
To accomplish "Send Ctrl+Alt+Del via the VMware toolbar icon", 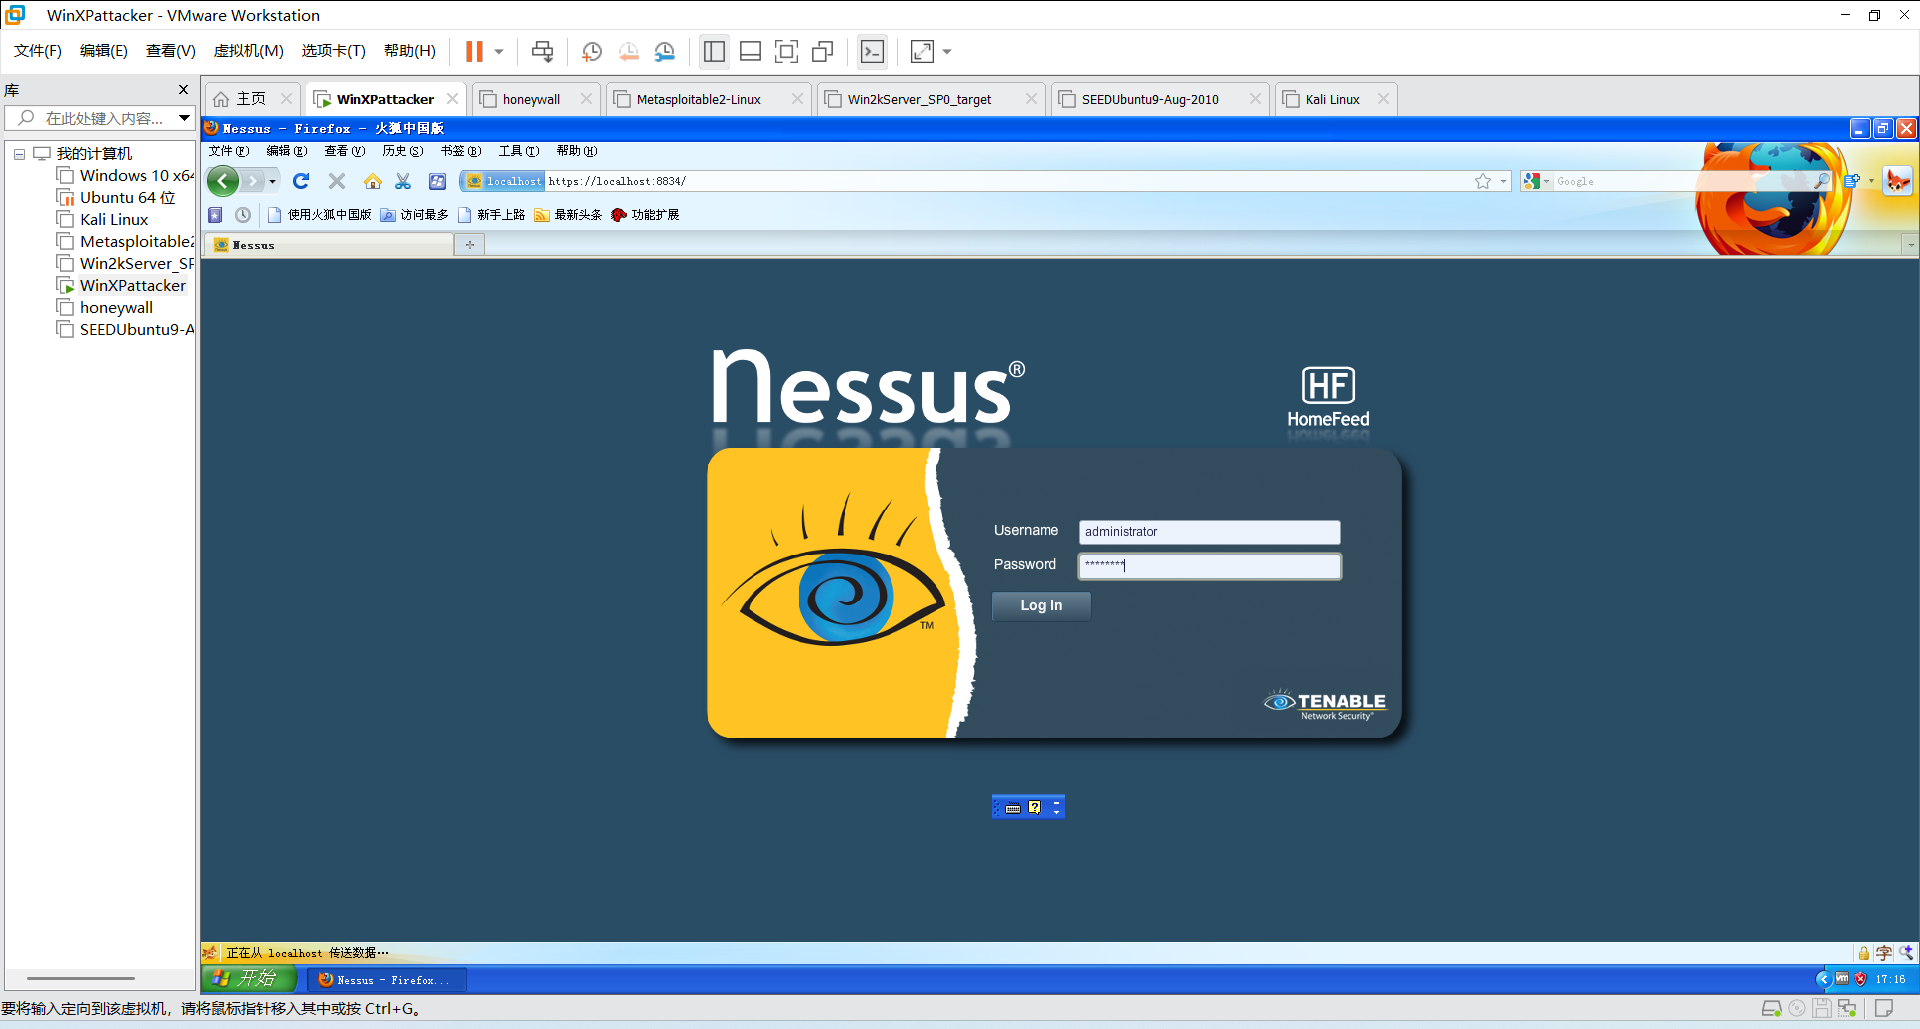I will click(542, 51).
